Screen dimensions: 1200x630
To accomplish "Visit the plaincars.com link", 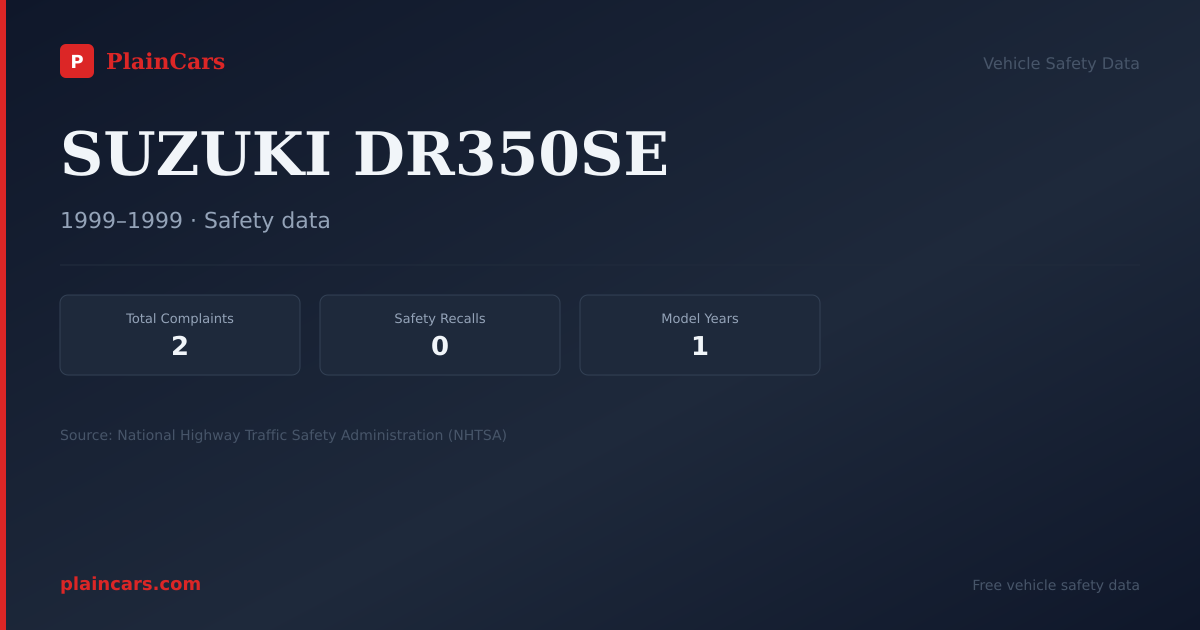I will point(130,584).
